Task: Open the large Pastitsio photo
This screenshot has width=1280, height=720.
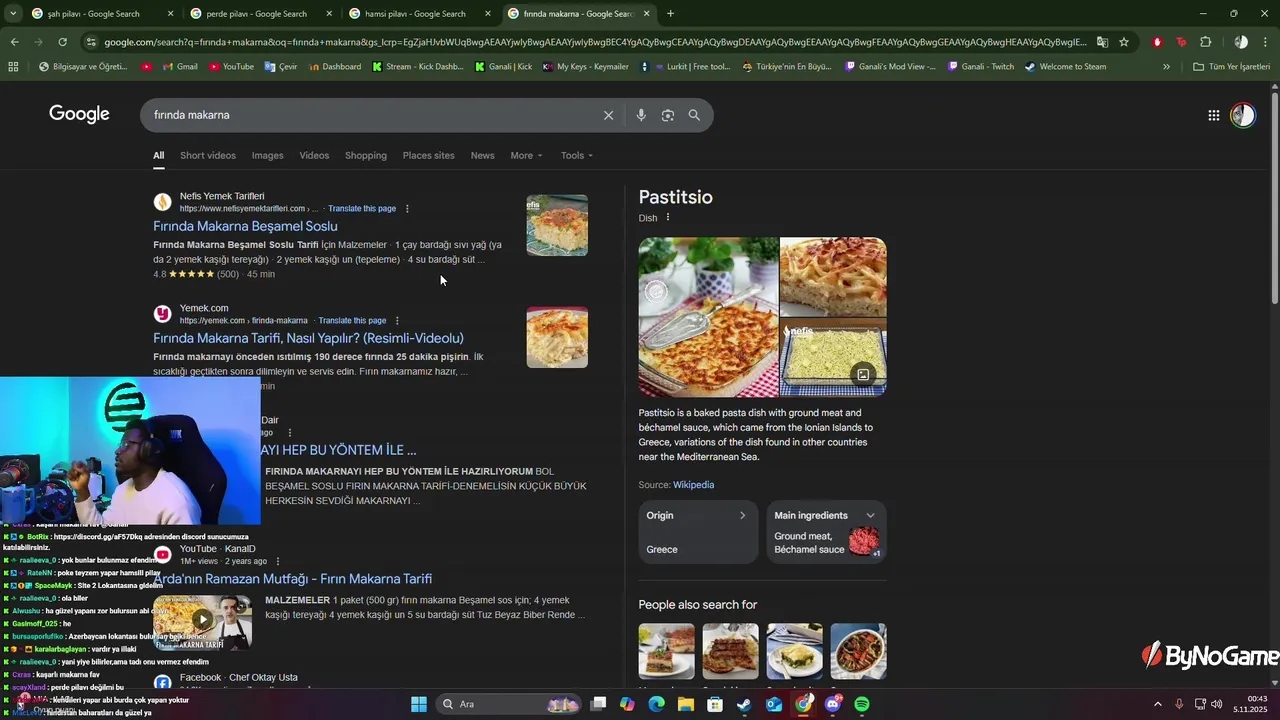Action: (x=708, y=317)
